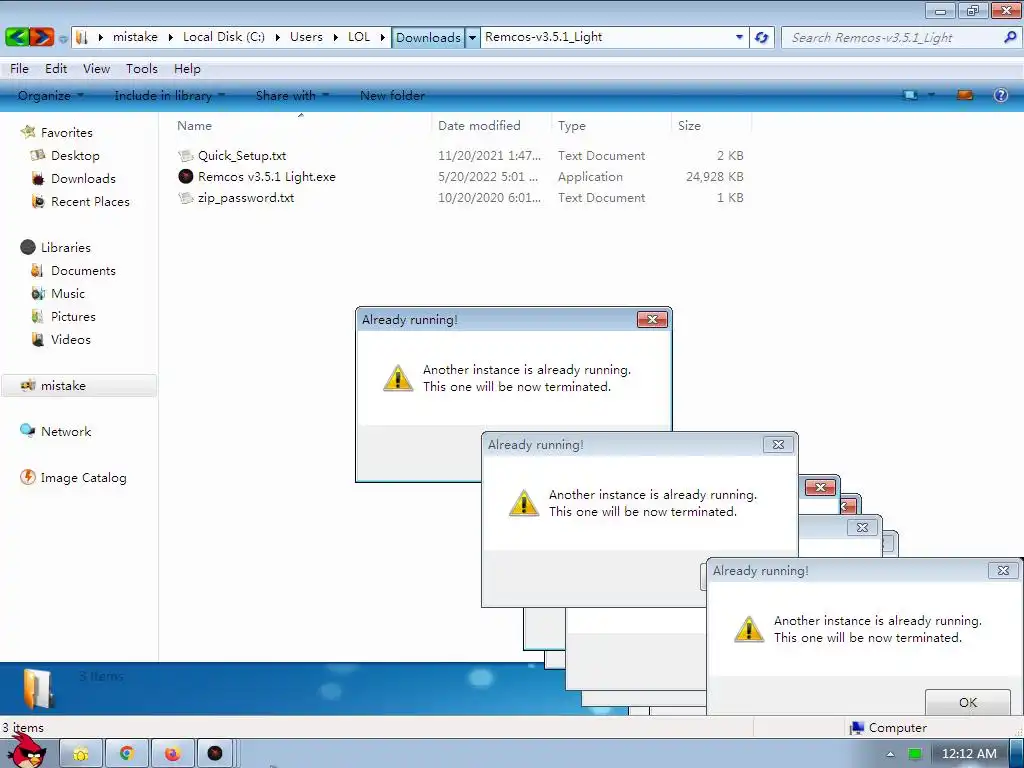Select the Quick_Setup.txt file

pos(242,155)
